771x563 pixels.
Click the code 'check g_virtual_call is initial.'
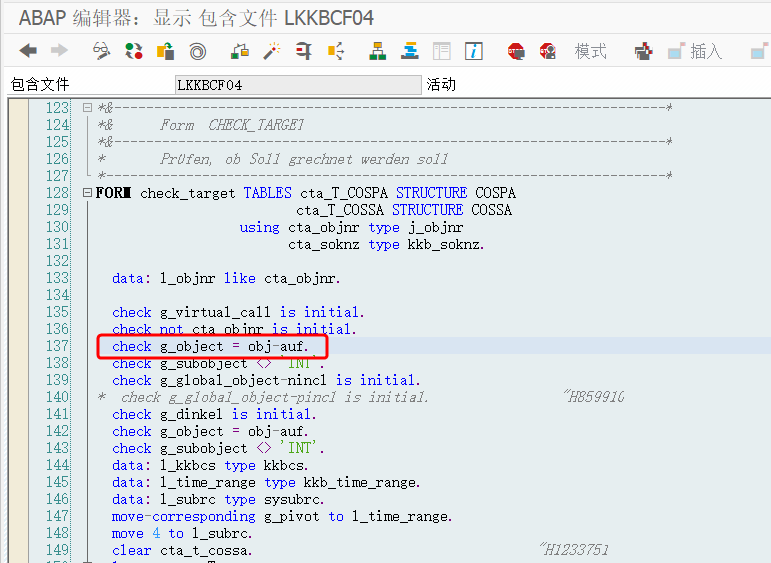(238, 312)
